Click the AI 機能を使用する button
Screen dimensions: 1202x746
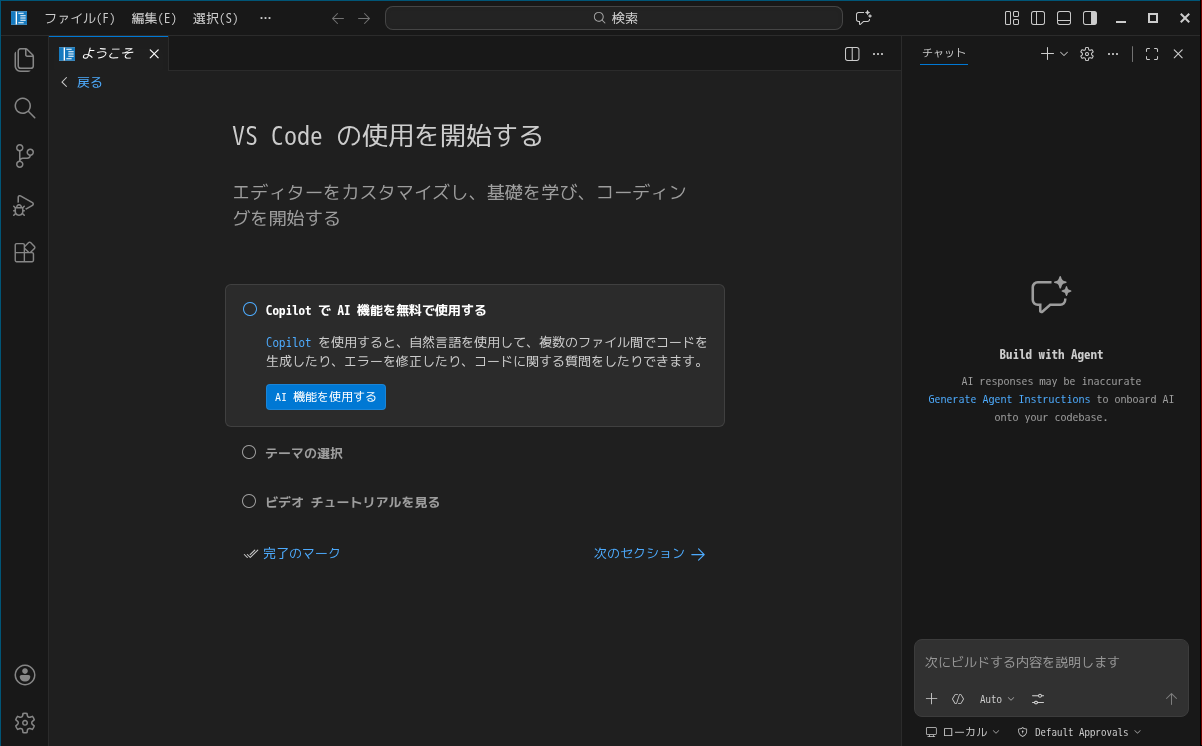[325, 397]
